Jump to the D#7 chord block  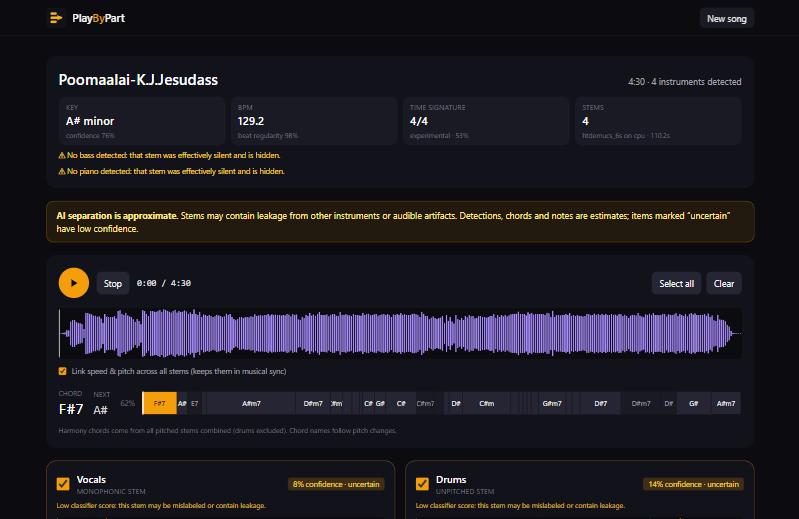(x=601, y=403)
